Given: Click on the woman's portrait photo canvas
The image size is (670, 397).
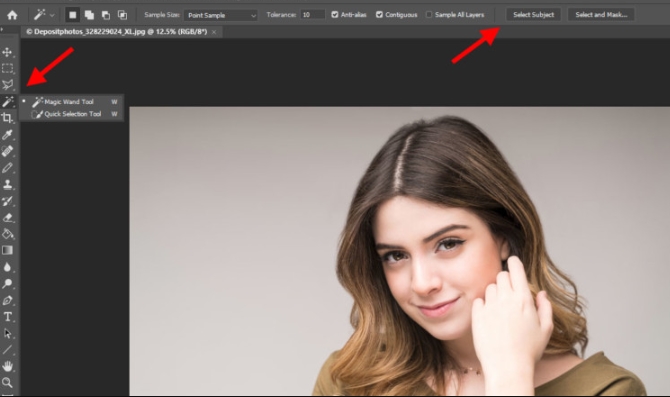Looking at the screenshot, I should click(400, 251).
